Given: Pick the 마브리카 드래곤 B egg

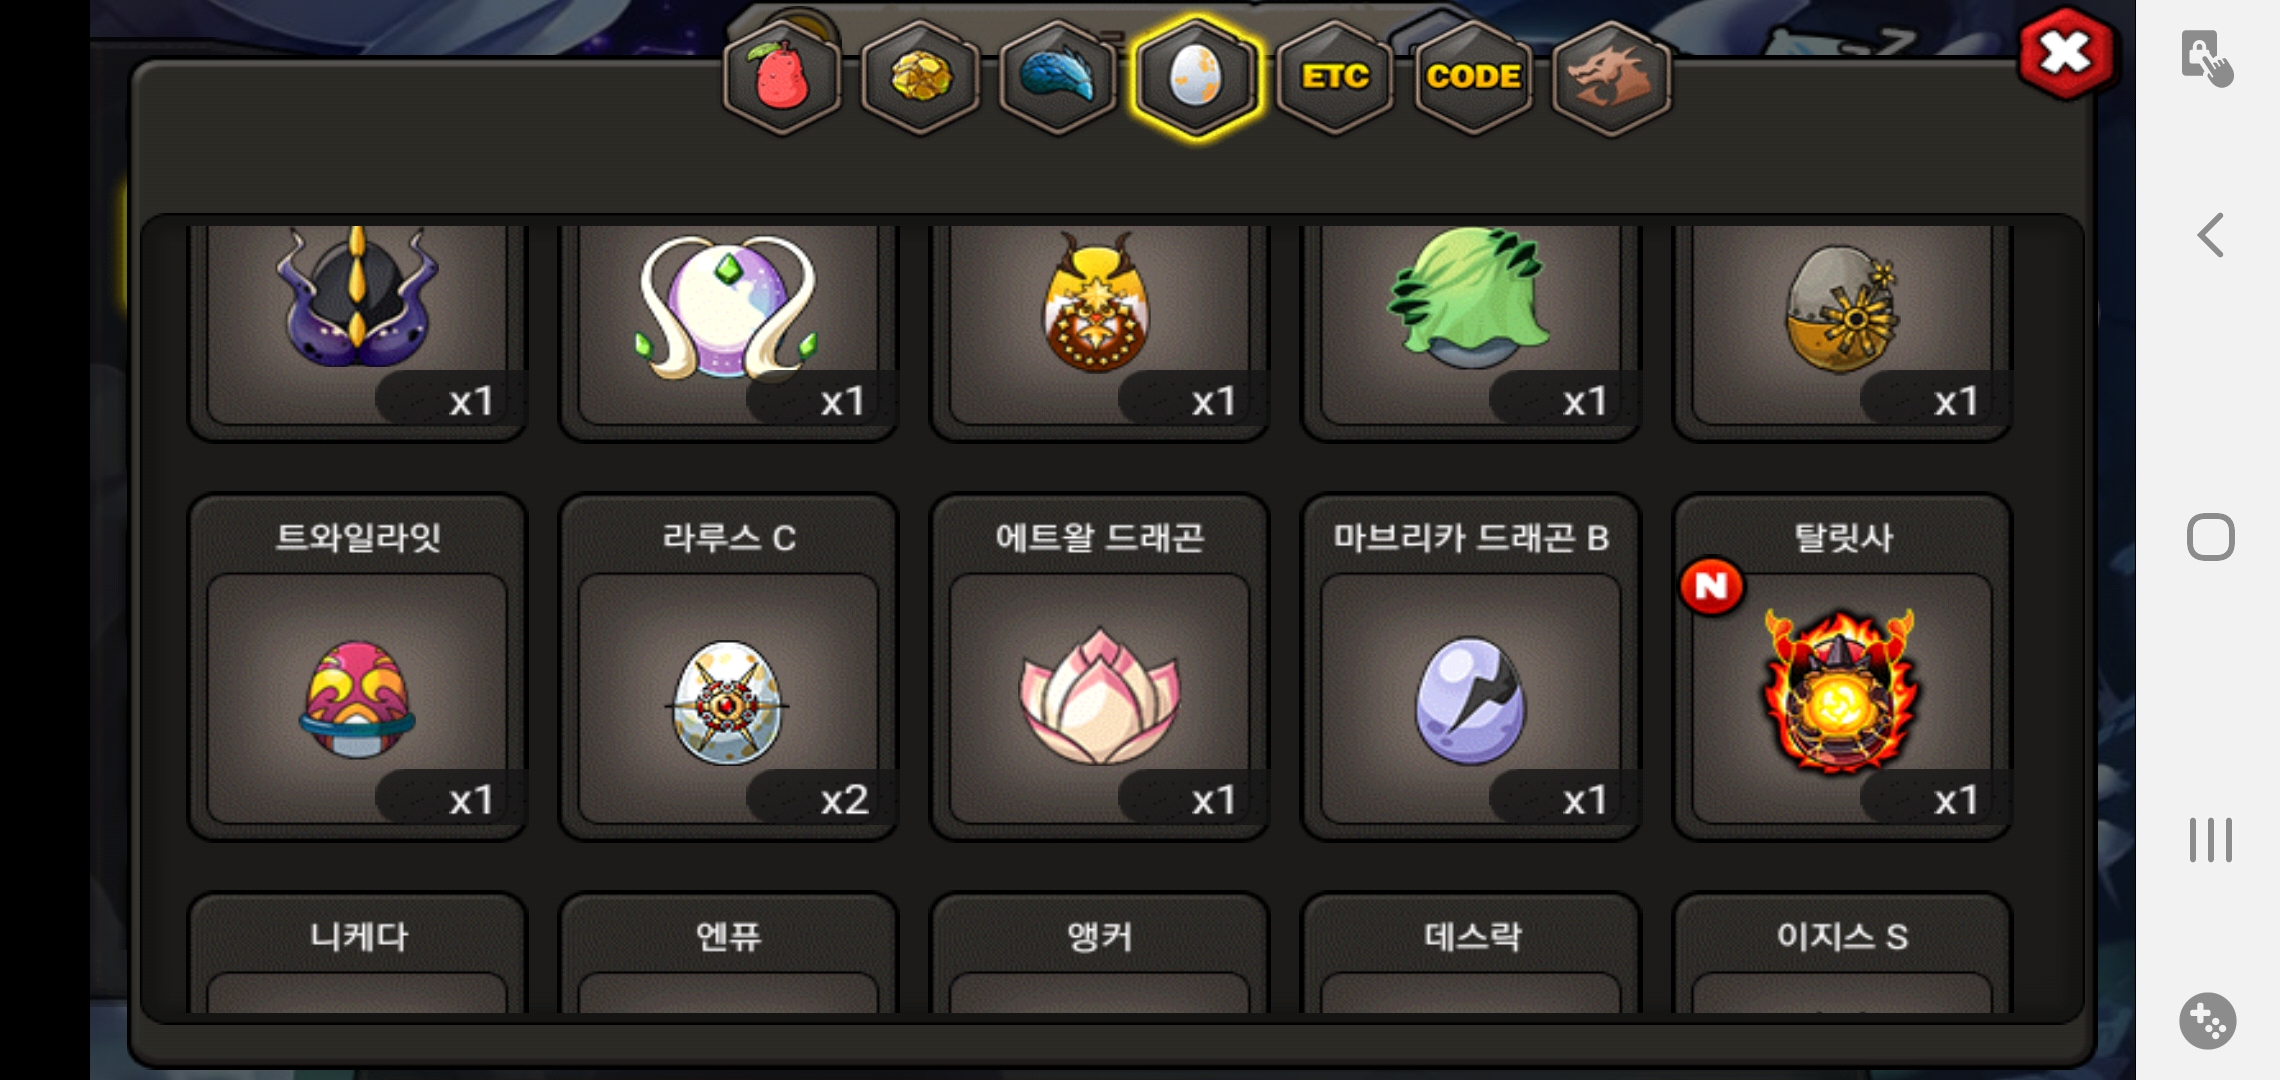Looking at the screenshot, I should tap(1470, 667).
